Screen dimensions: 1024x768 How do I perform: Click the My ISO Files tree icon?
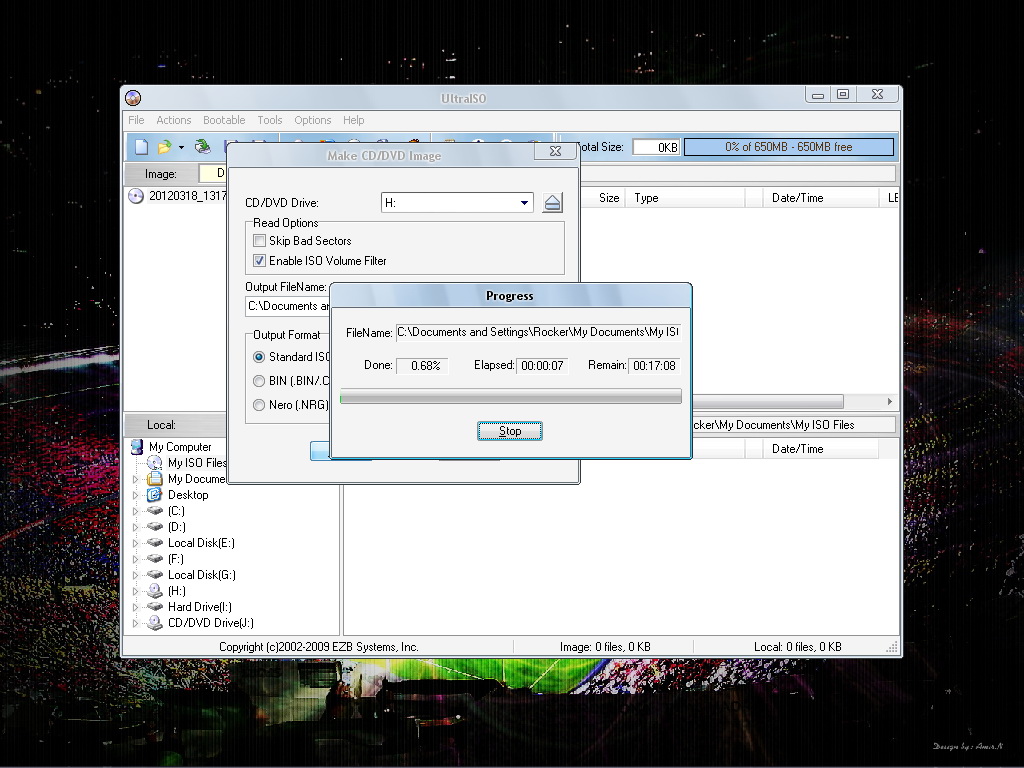click(x=155, y=462)
